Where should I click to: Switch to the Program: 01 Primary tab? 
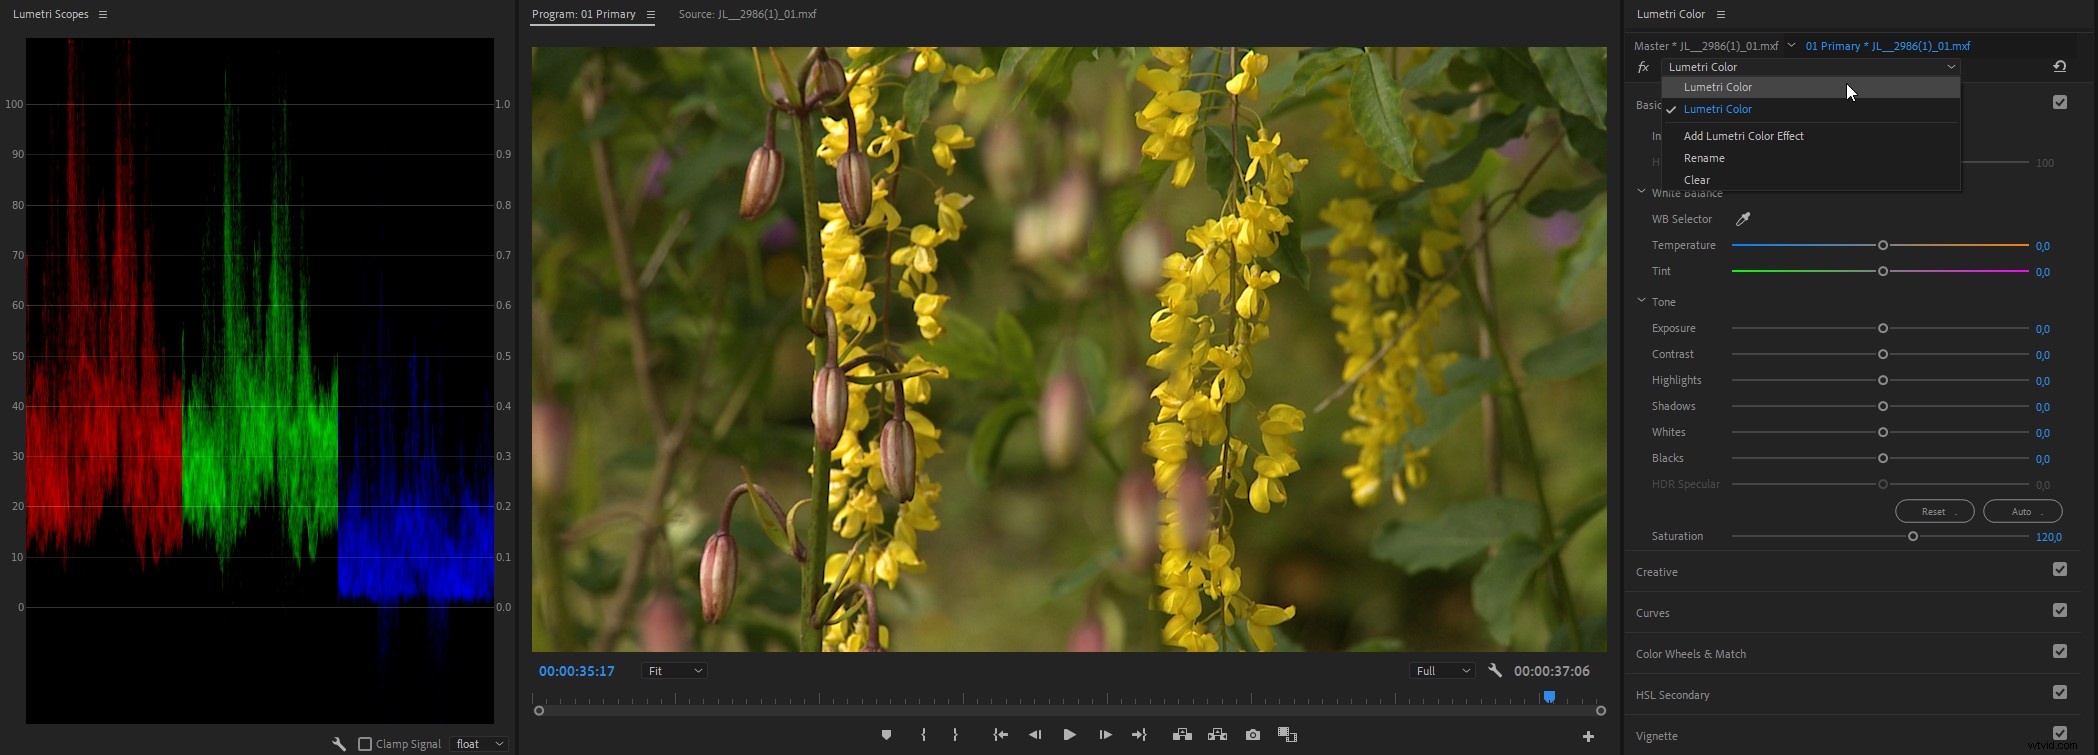pyautogui.click(x=584, y=14)
